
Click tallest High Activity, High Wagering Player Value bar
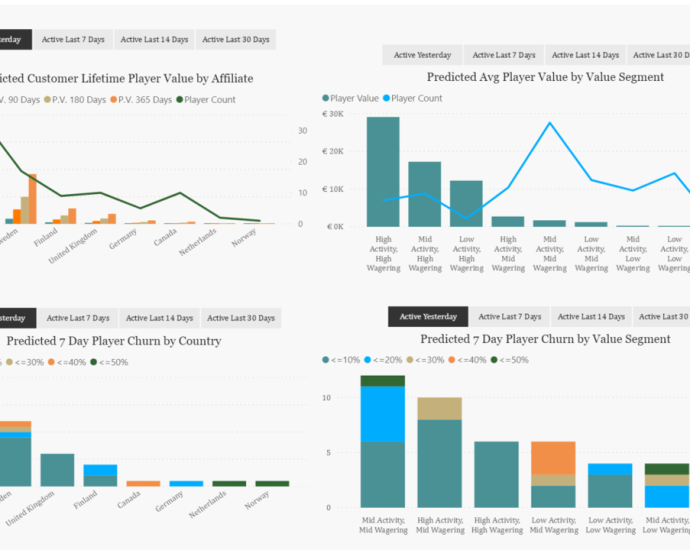coord(383,172)
